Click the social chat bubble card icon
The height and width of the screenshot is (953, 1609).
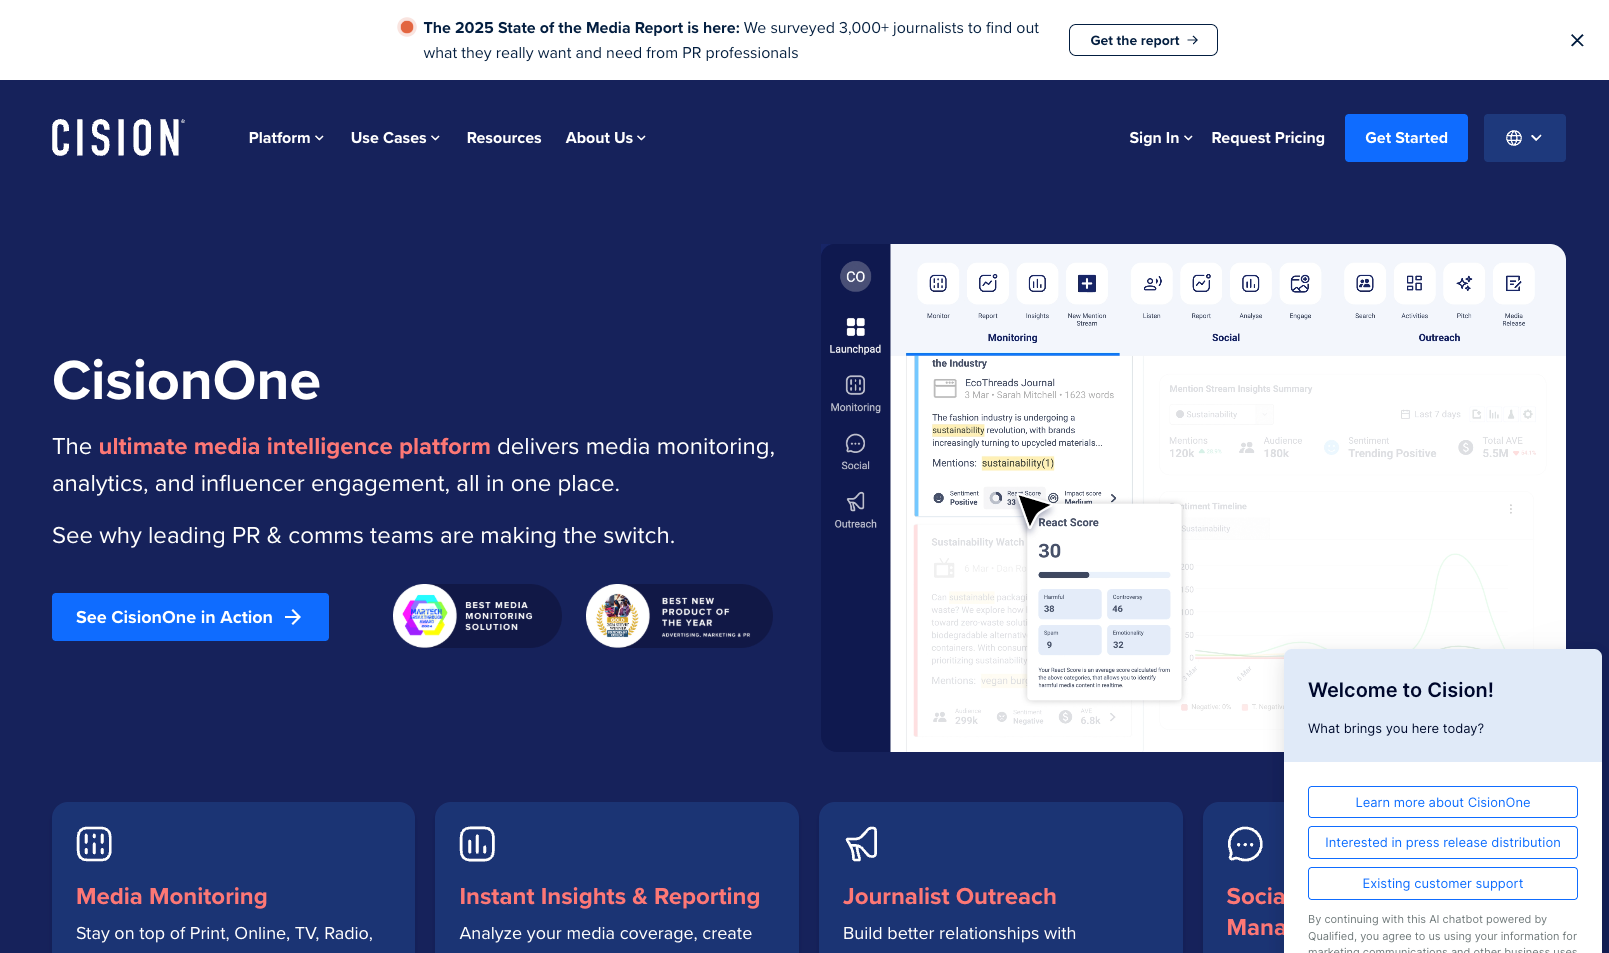[x=1245, y=844]
